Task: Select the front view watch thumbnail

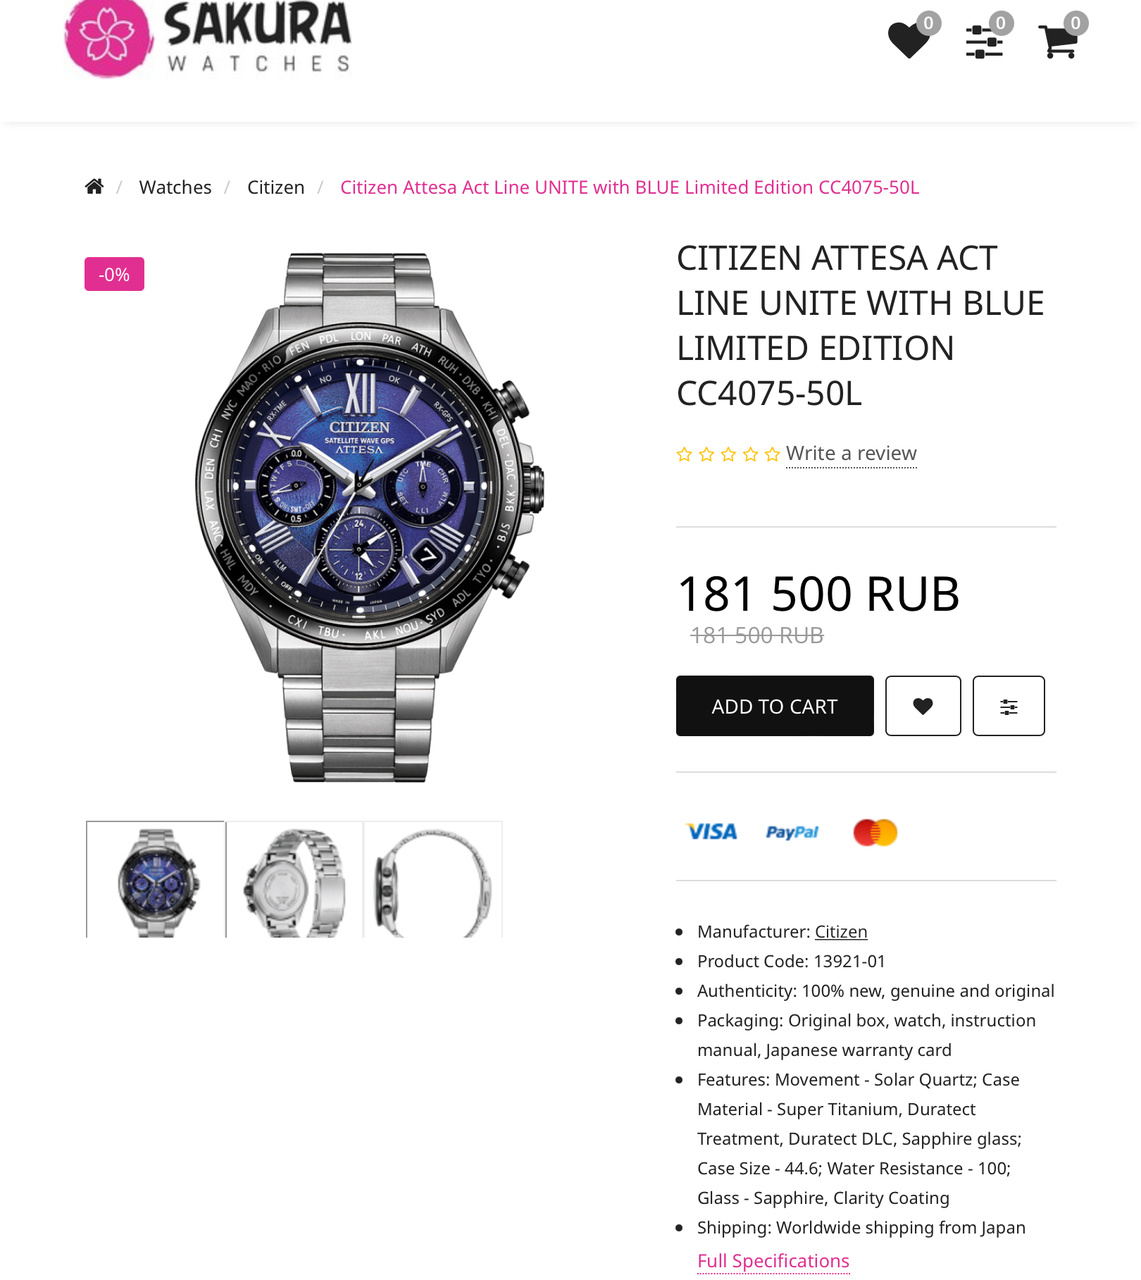Action: (x=156, y=880)
